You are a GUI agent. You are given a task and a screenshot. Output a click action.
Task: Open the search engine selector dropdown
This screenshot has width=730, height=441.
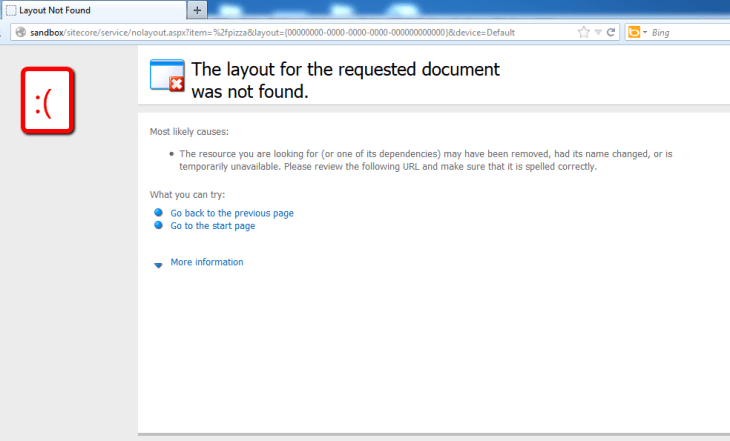click(646, 32)
